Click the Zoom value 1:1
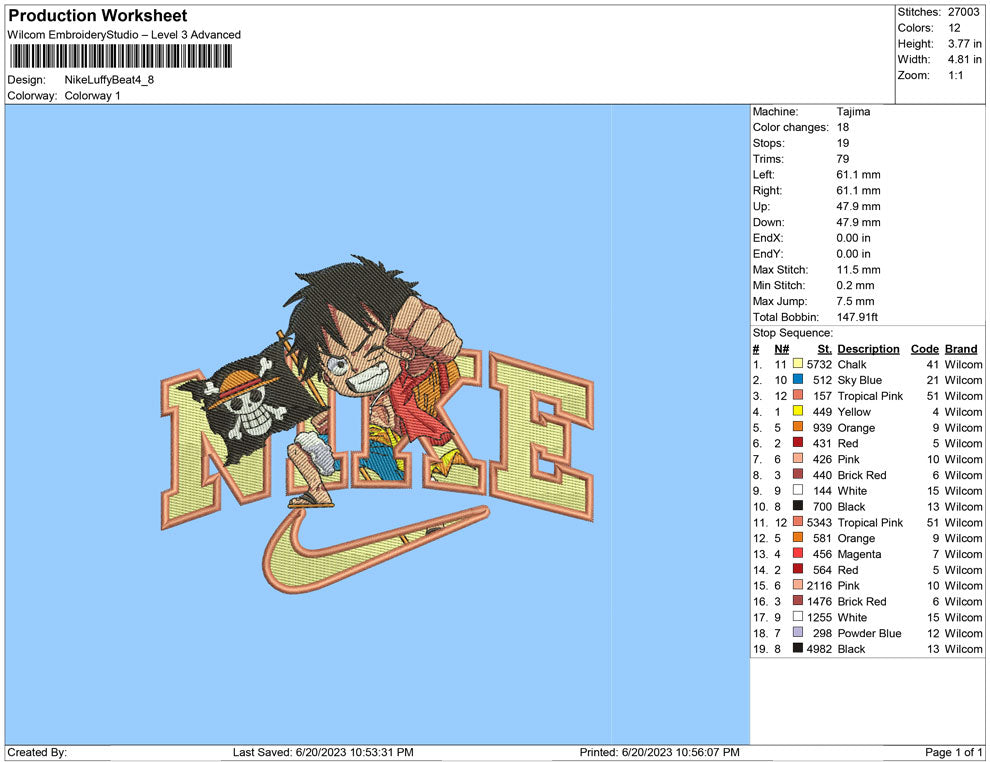990x762 pixels. 955,75
